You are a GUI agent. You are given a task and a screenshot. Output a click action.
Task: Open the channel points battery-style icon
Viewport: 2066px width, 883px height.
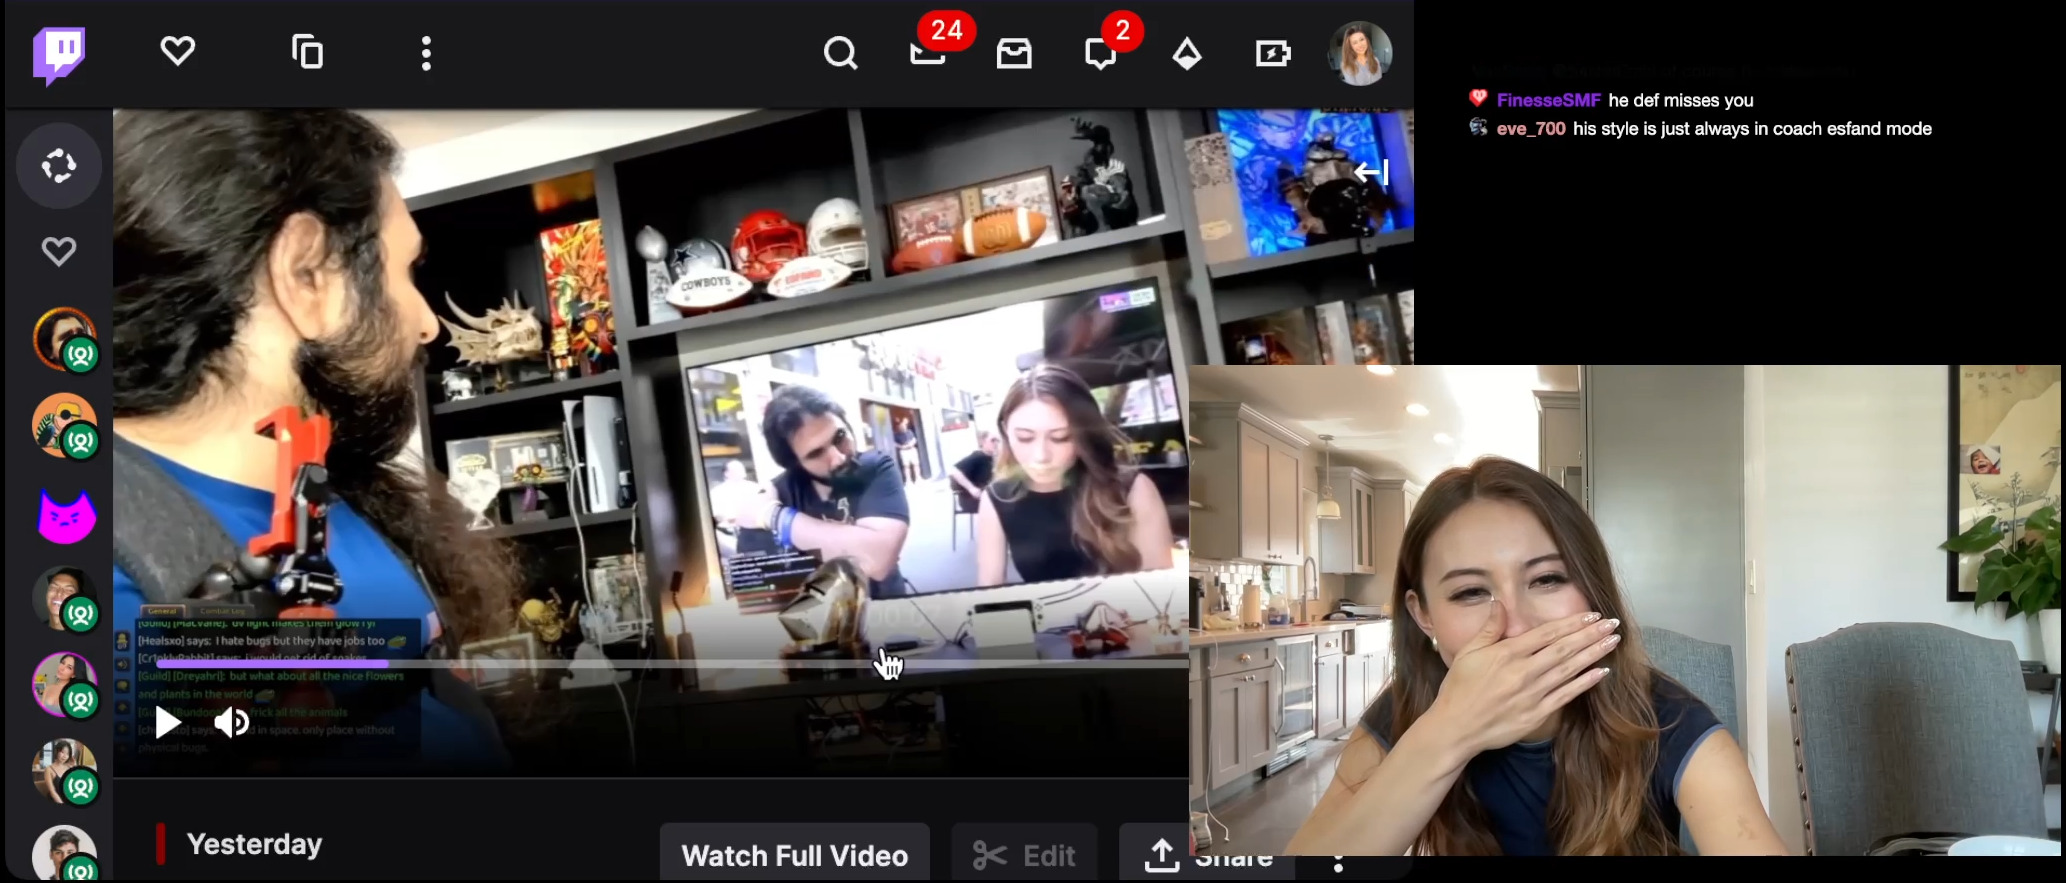1273,53
